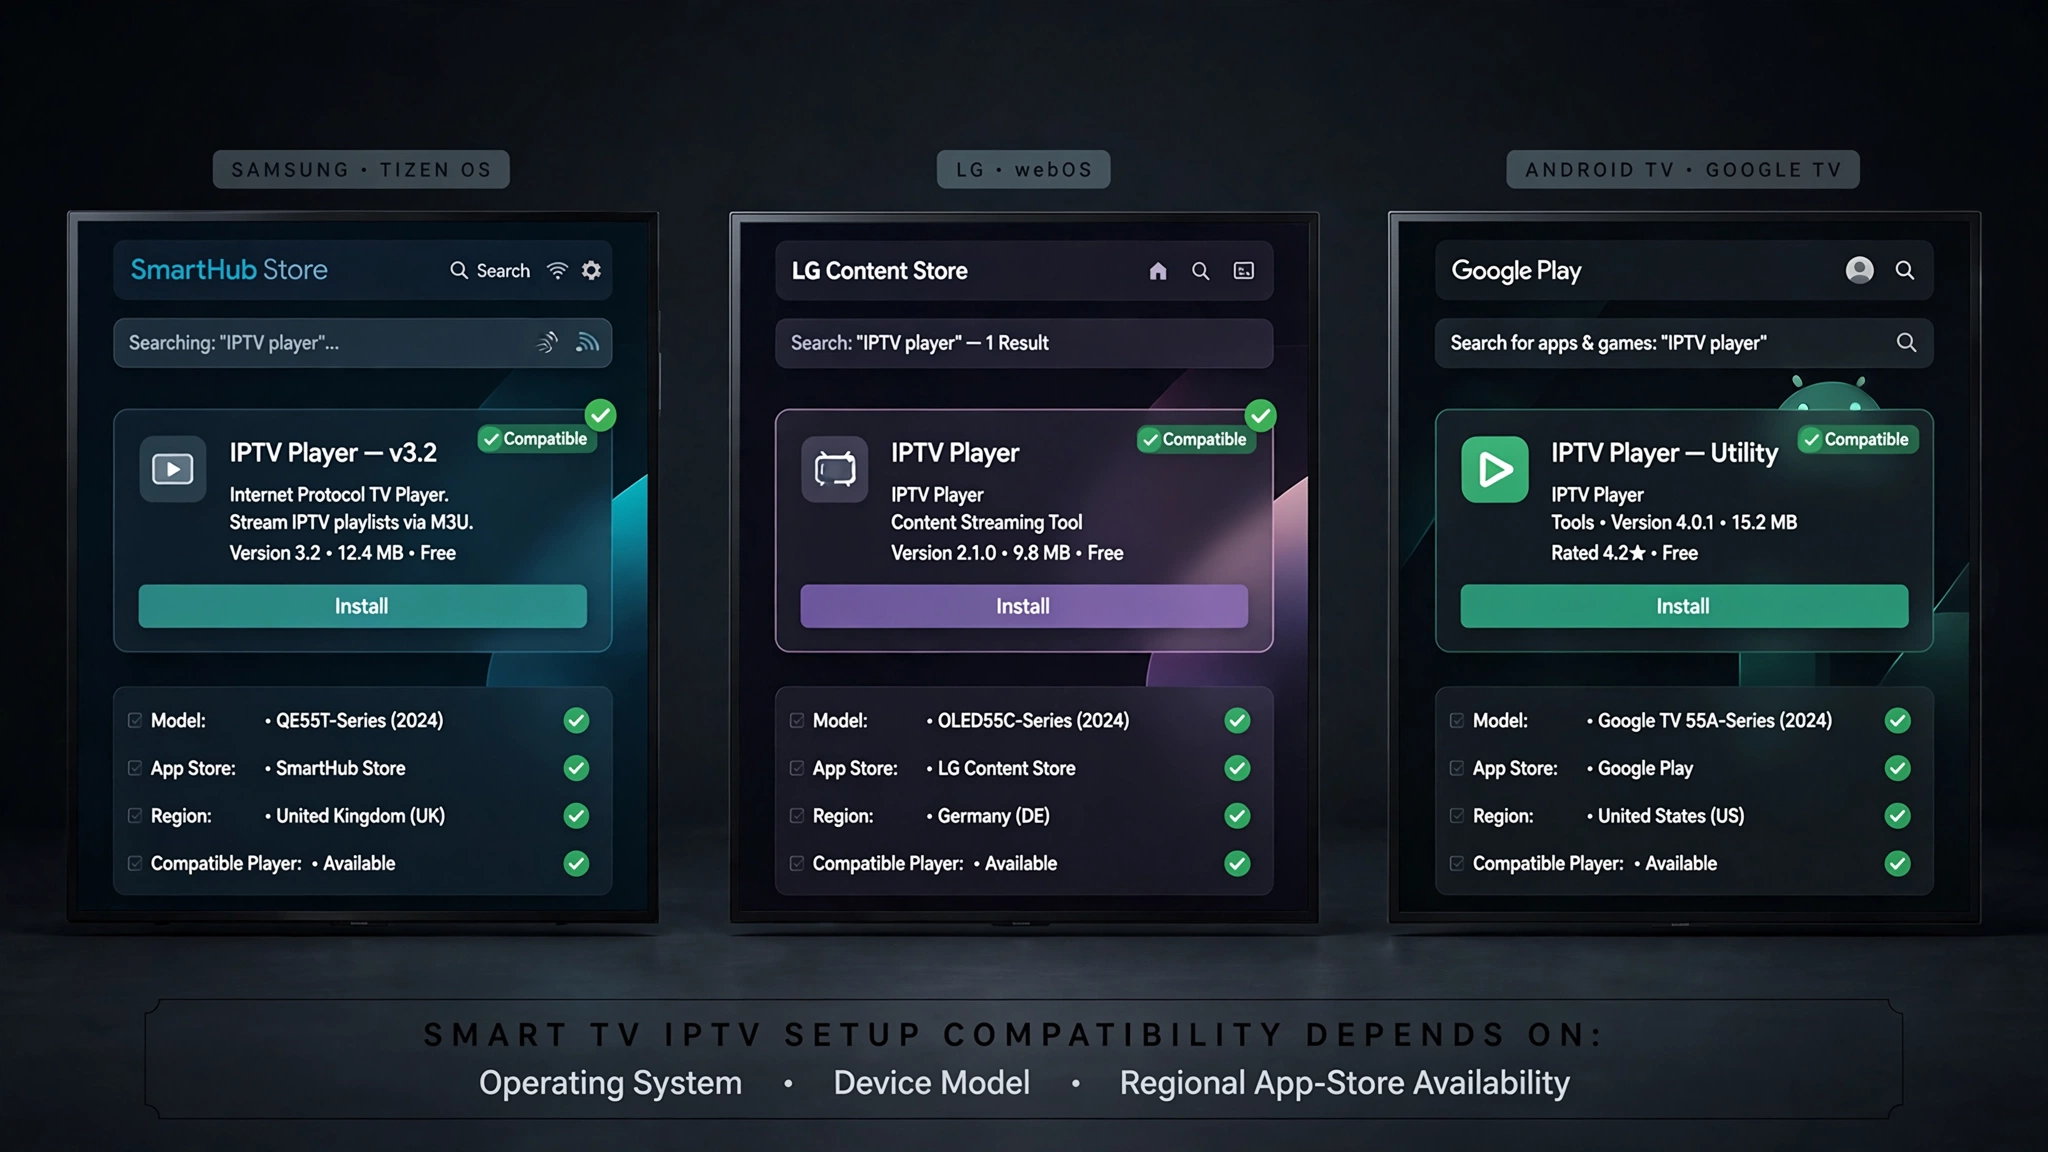This screenshot has width=2048, height=1152.
Task: Click the round green check above Samsung app card
Action: click(x=601, y=415)
